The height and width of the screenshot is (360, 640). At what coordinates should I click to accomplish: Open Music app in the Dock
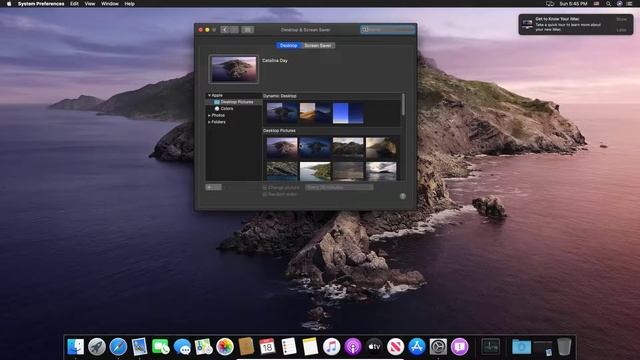(331, 347)
